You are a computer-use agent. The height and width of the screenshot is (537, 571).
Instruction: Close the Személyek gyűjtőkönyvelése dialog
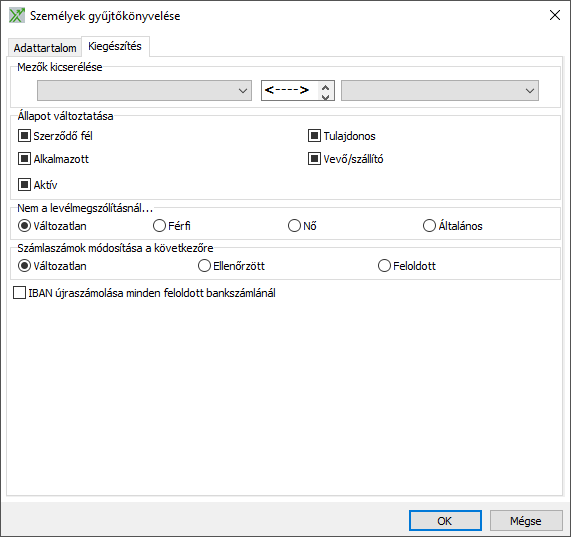click(555, 15)
